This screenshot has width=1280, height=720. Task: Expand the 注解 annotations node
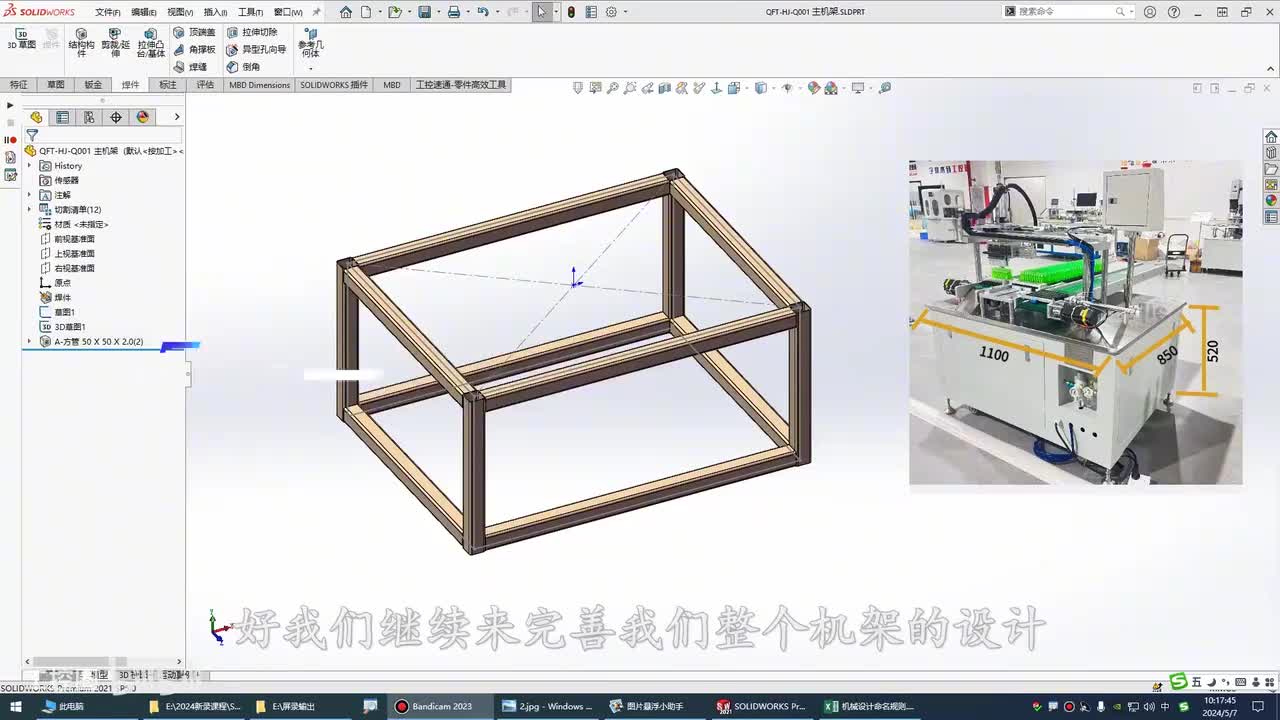29,195
